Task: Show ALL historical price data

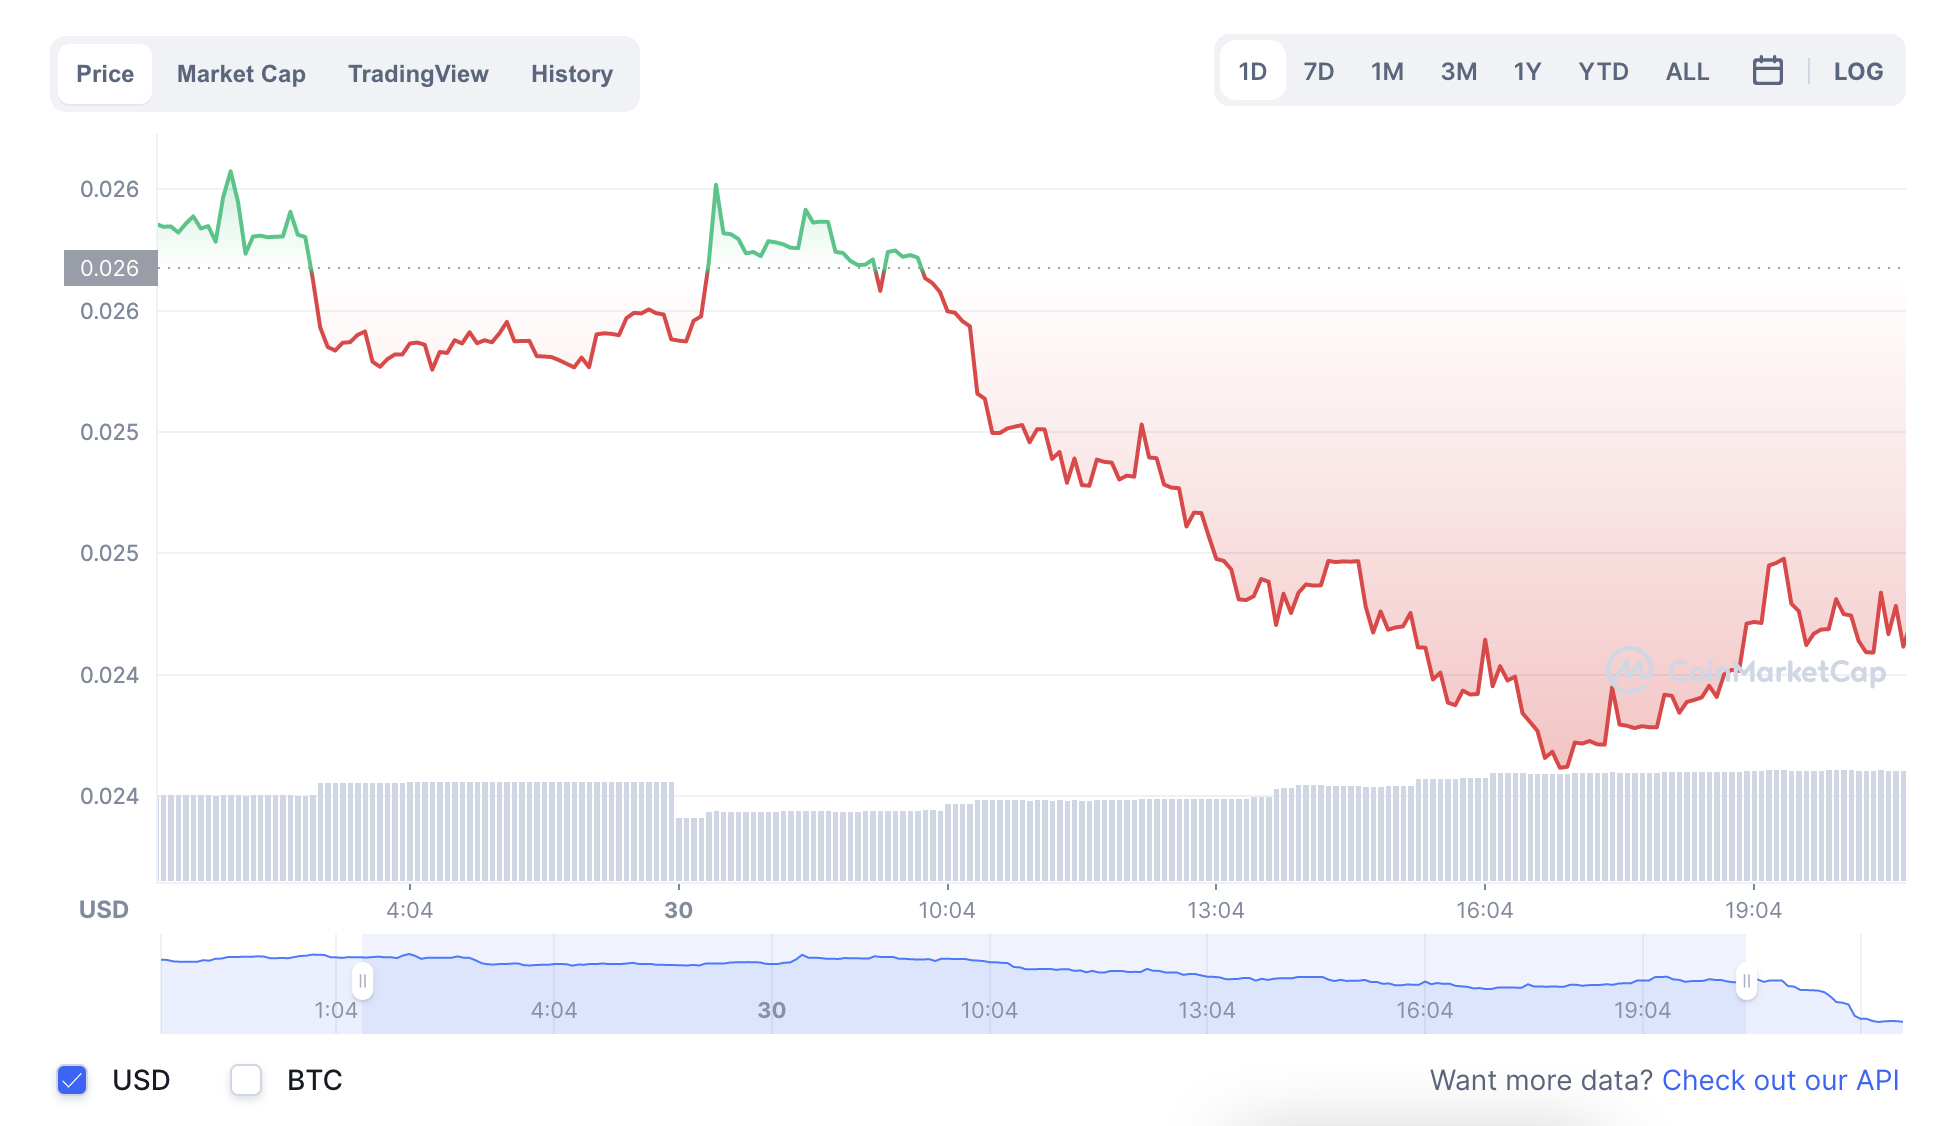Action: 1687,72
